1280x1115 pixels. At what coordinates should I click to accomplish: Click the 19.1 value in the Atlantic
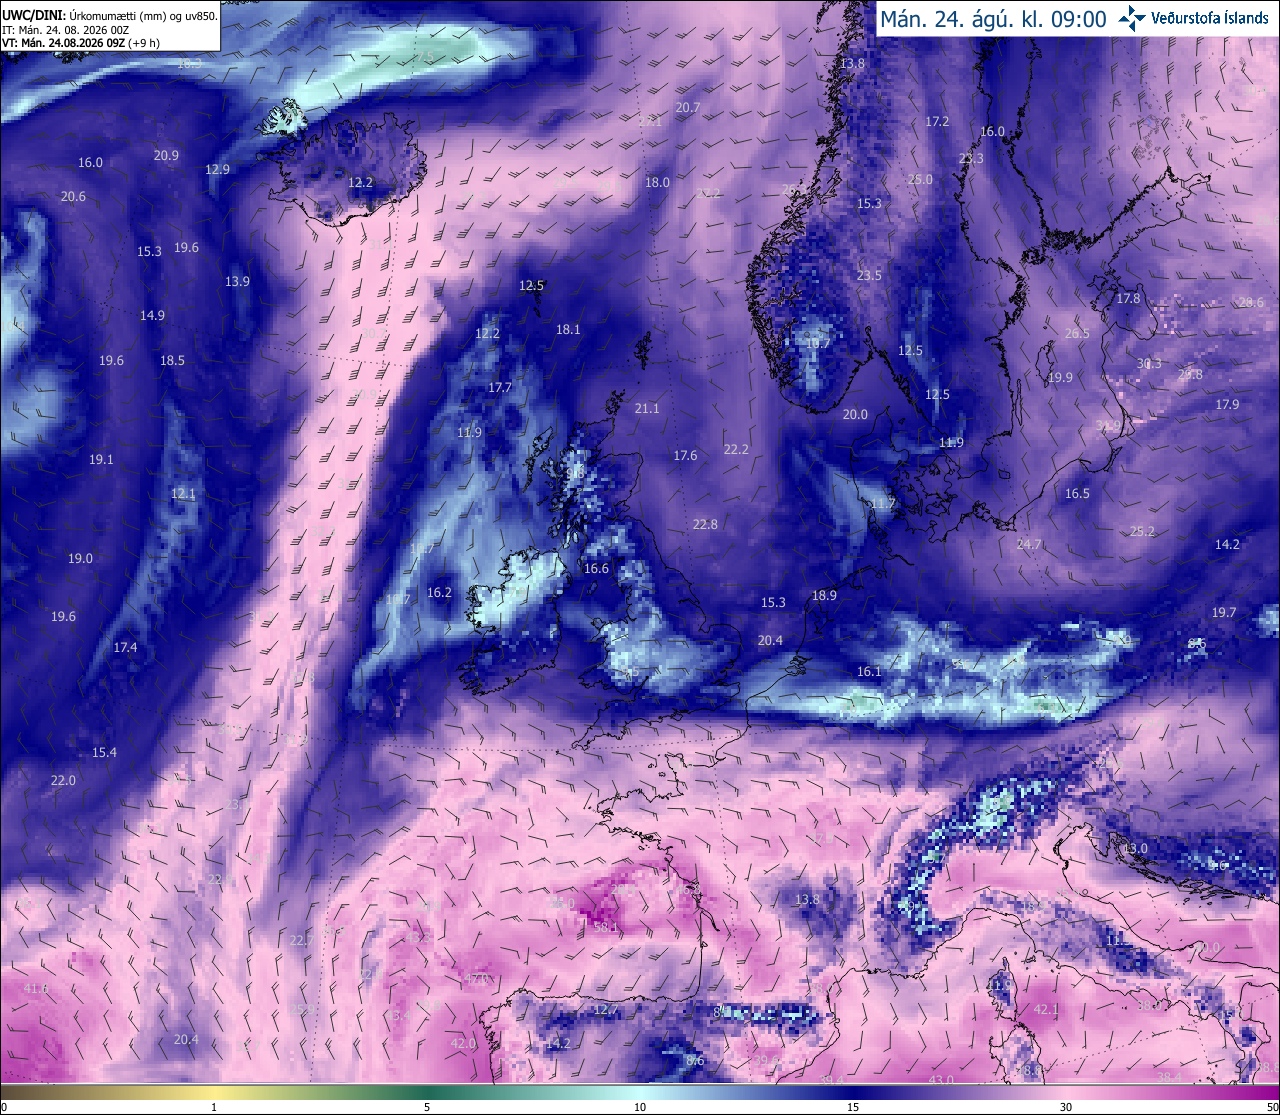point(101,460)
